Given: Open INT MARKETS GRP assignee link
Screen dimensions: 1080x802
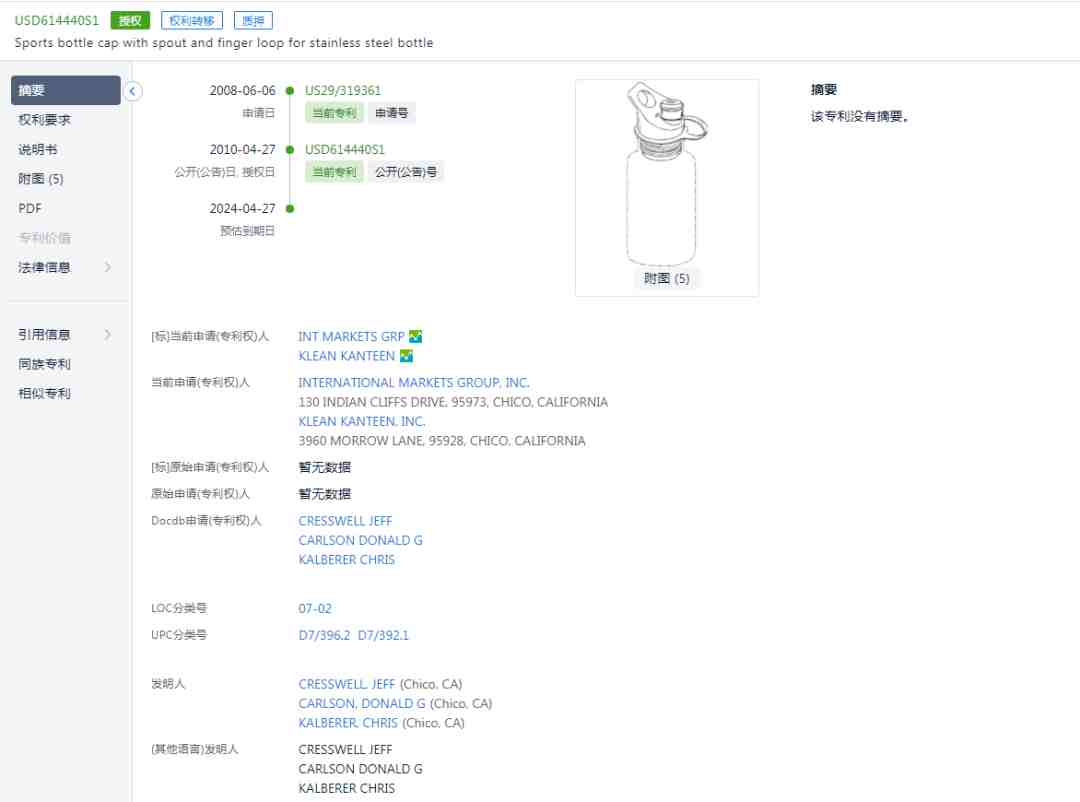Looking at the screenshot, I should pos(351,336).
